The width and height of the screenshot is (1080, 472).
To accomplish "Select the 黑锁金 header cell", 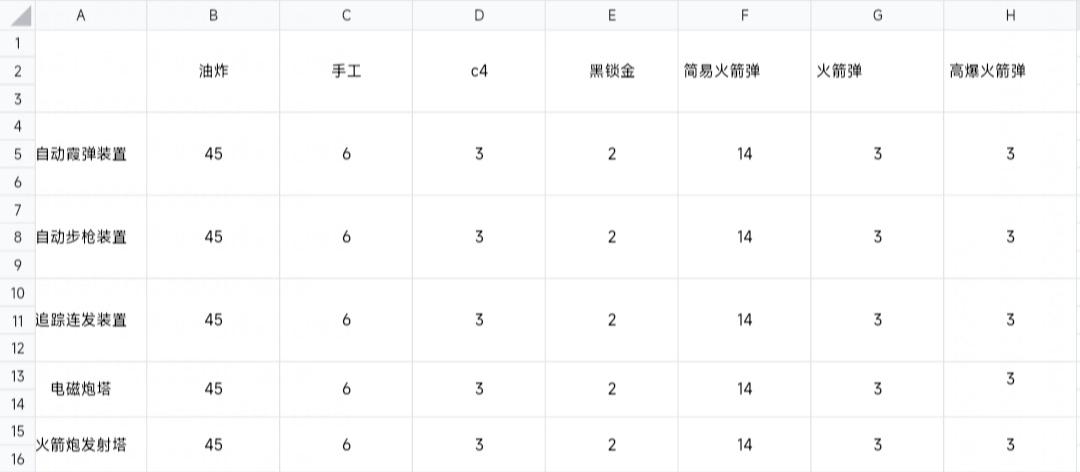I will tap(612, 71).
